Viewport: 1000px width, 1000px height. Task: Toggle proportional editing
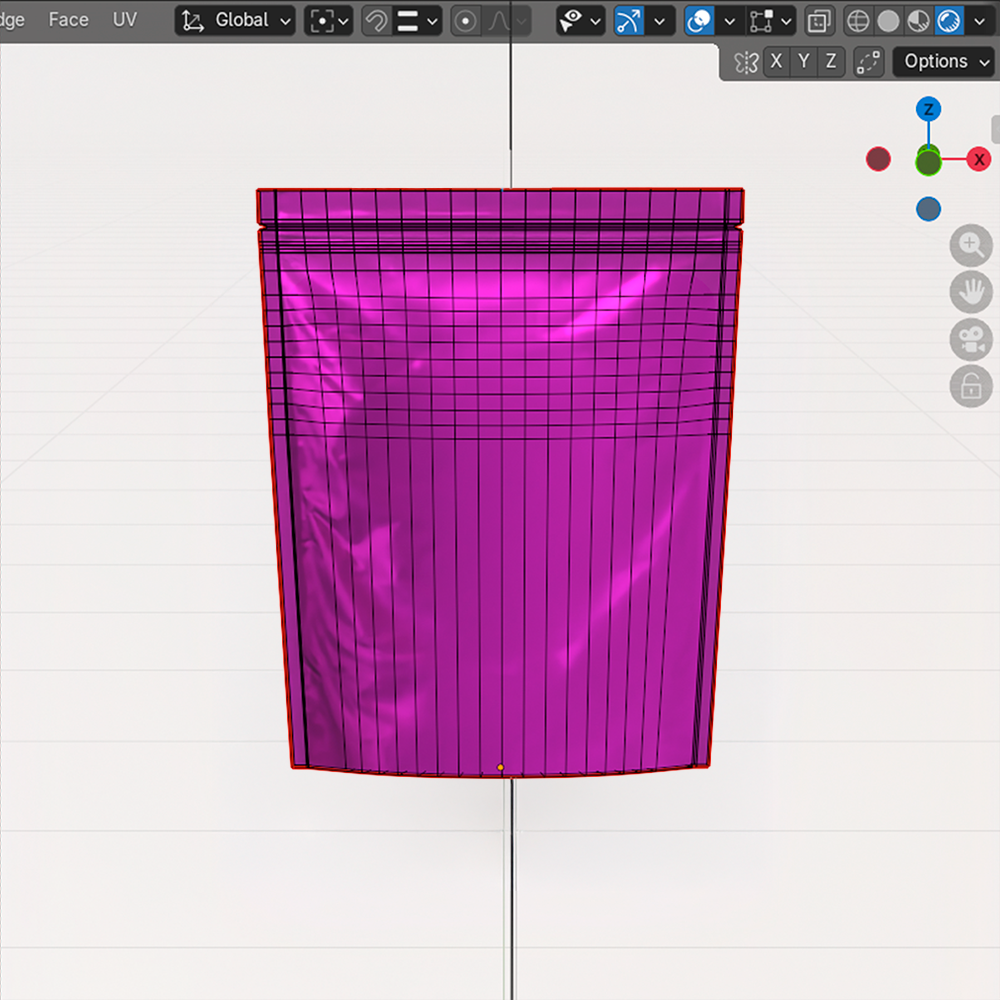[x=466, y=21]
